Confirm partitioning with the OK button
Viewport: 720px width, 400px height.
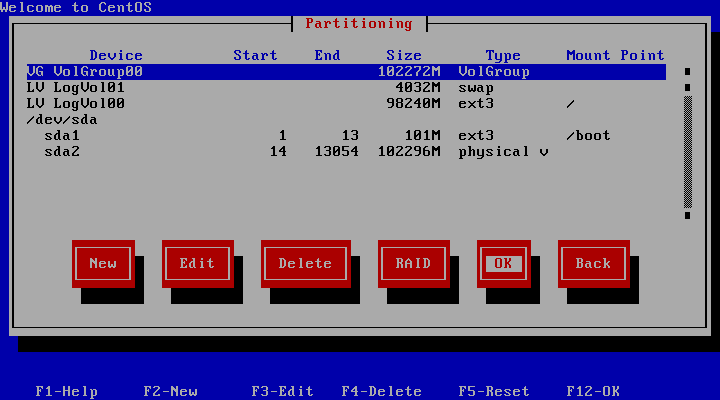(503, 263)
